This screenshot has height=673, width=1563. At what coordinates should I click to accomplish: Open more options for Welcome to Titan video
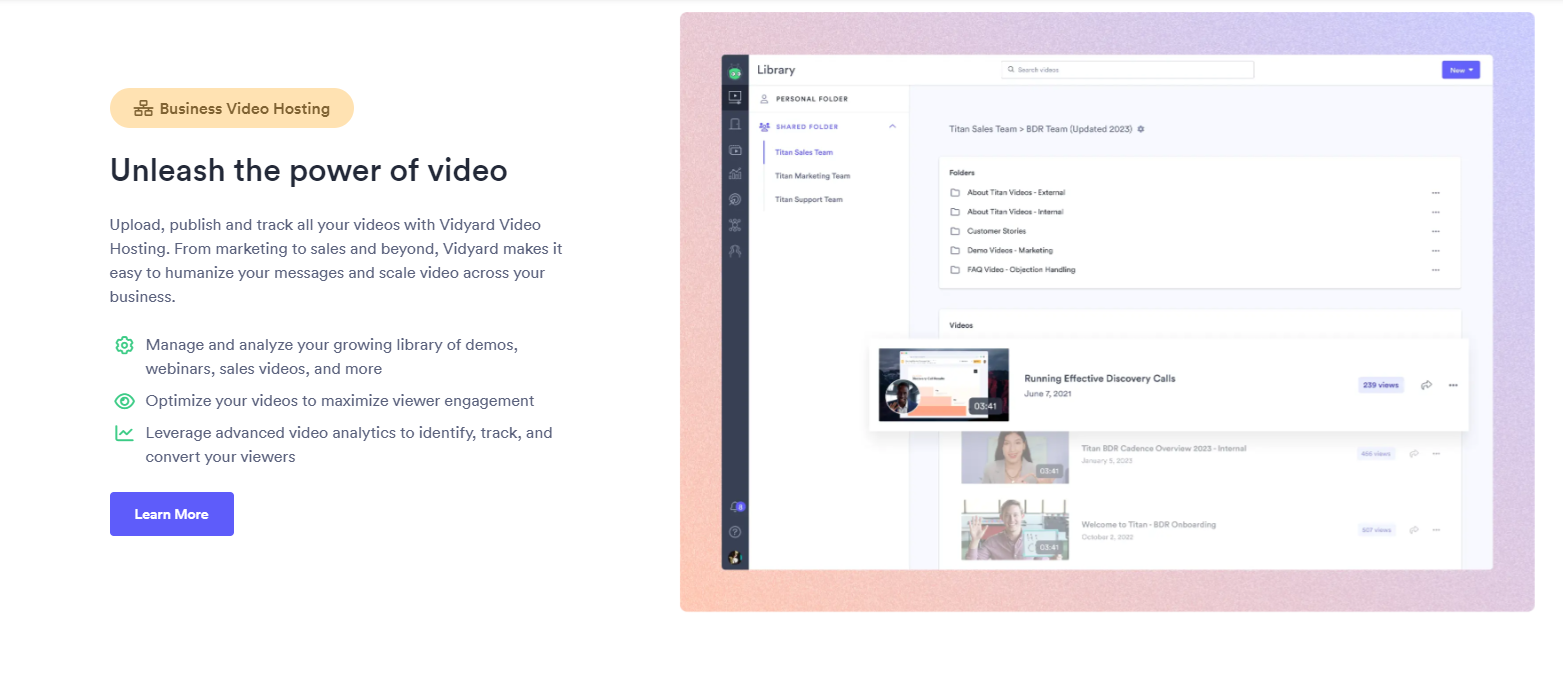point(1436,530)
